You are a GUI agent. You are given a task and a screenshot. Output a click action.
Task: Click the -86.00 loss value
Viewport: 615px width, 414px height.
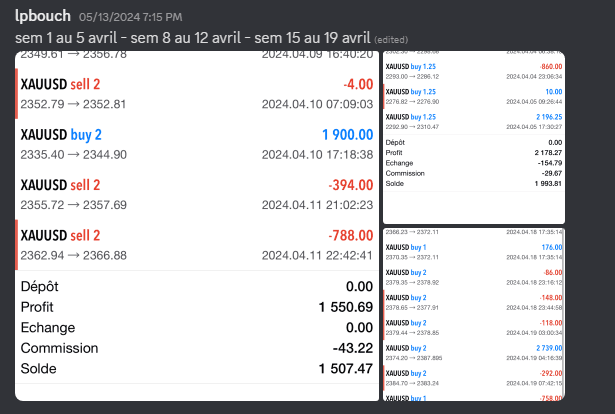pyautogui.click(x=553, y=272)
